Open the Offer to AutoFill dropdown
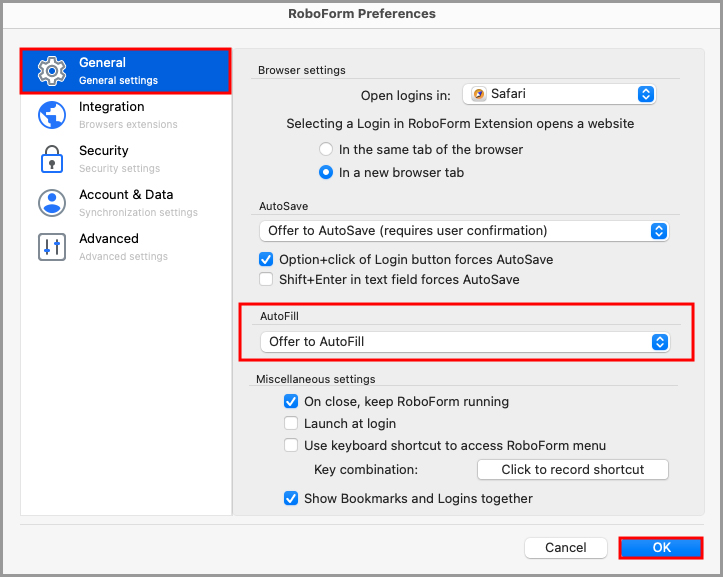 465,342
